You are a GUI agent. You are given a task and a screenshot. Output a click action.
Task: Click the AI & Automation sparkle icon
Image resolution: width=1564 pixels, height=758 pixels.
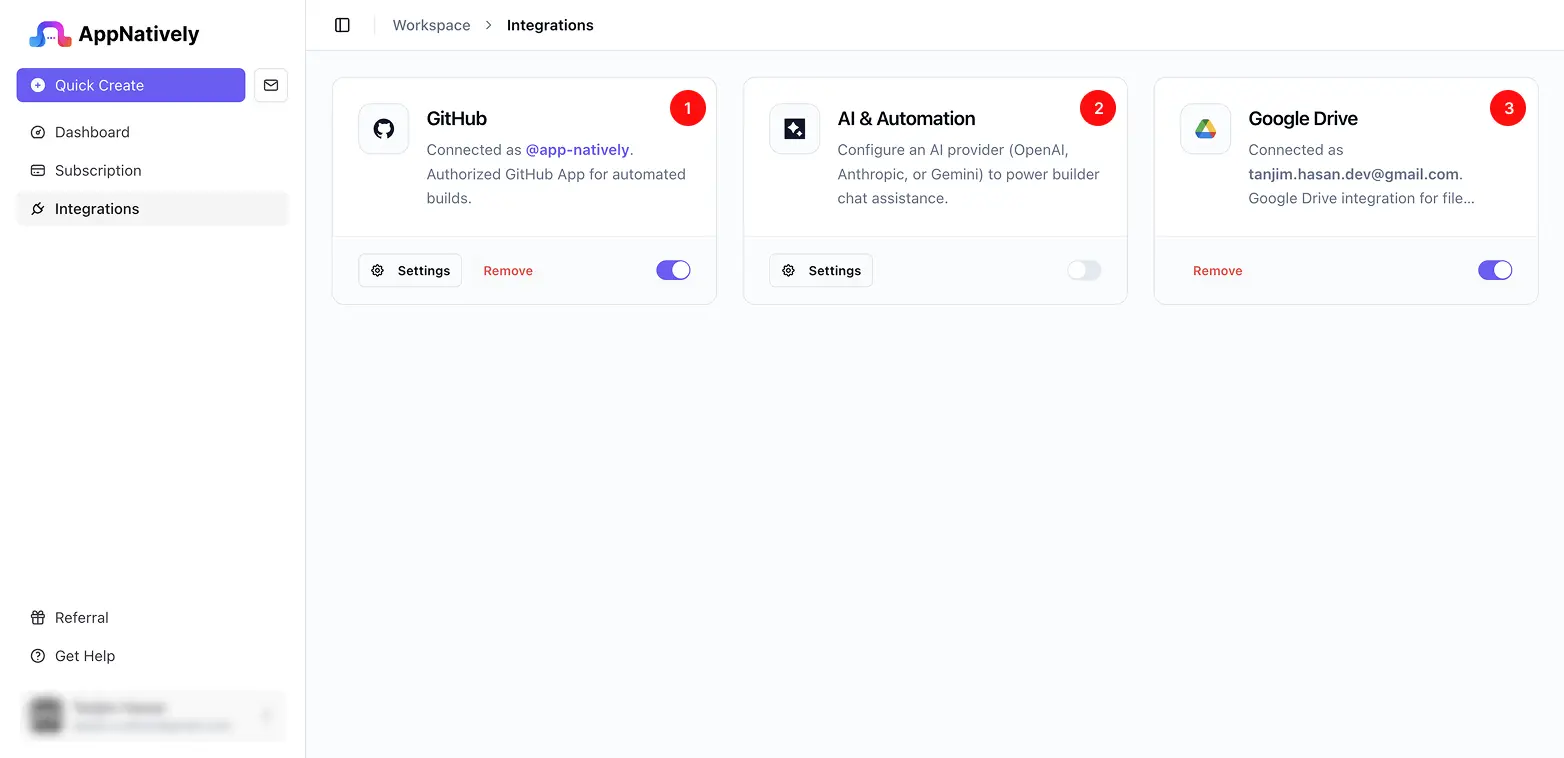795,129
